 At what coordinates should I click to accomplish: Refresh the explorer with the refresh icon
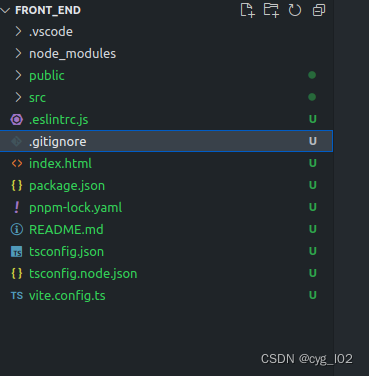click(x=295, y=10)
